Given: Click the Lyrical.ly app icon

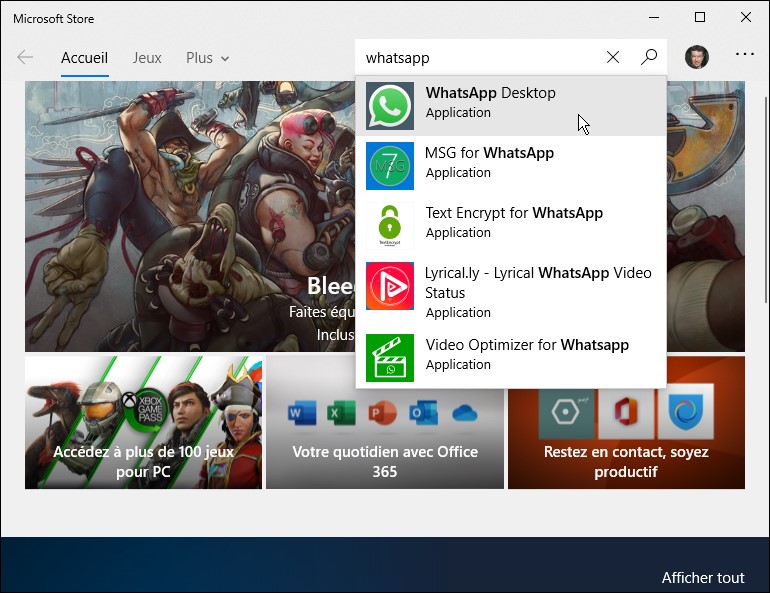Looking at the screenshot, I should click(390, 286).
